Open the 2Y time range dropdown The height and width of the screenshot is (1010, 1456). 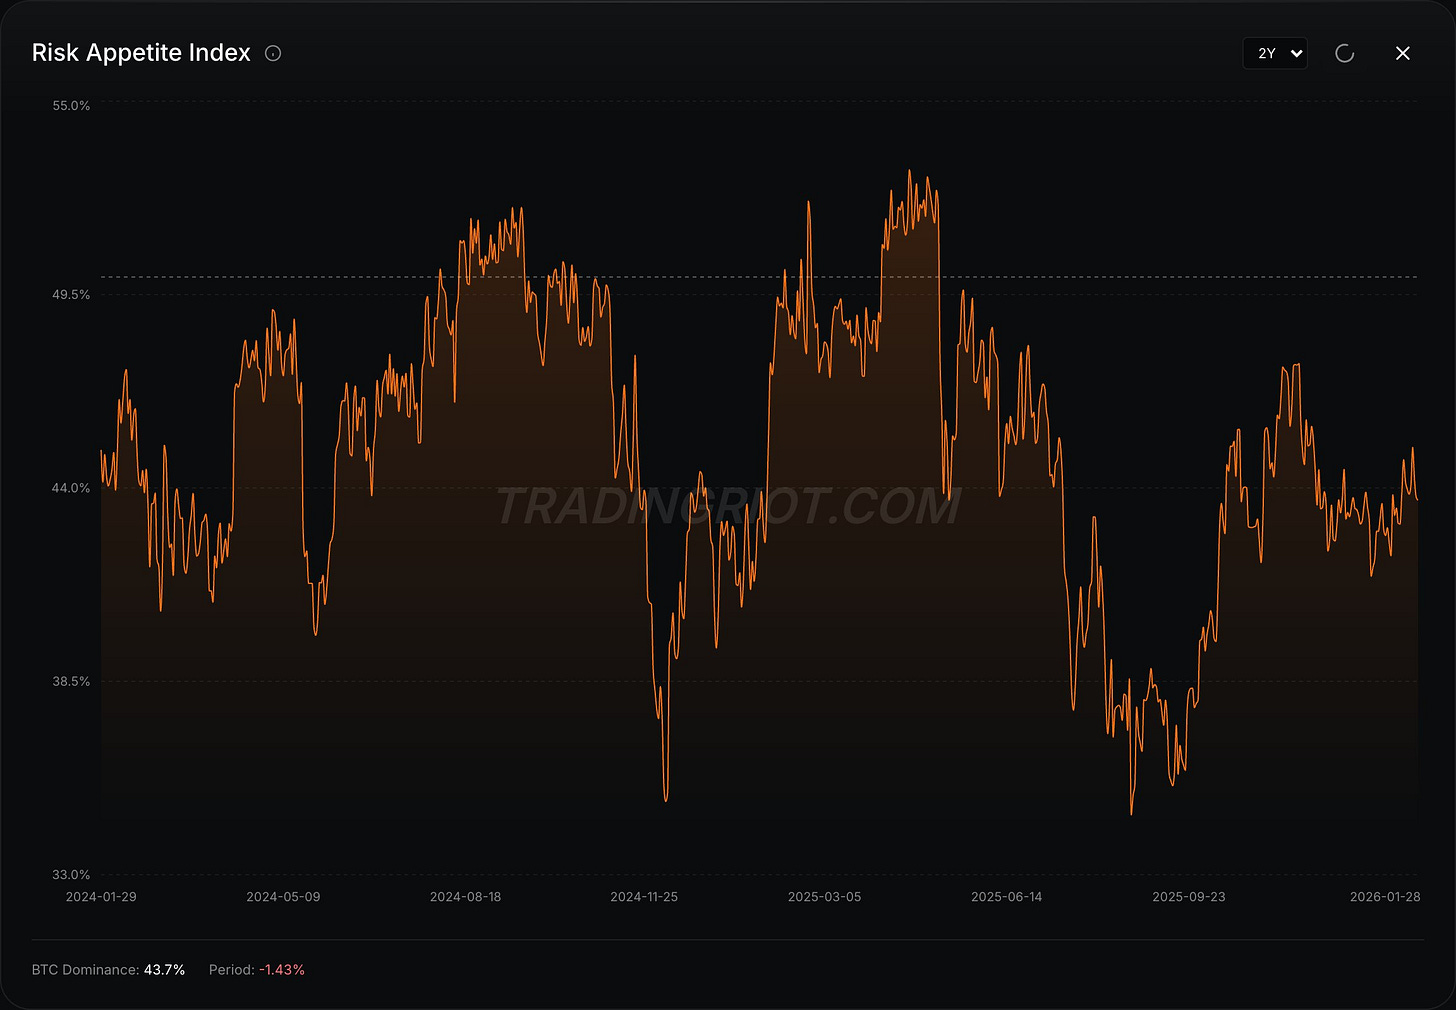(1275, 53)
